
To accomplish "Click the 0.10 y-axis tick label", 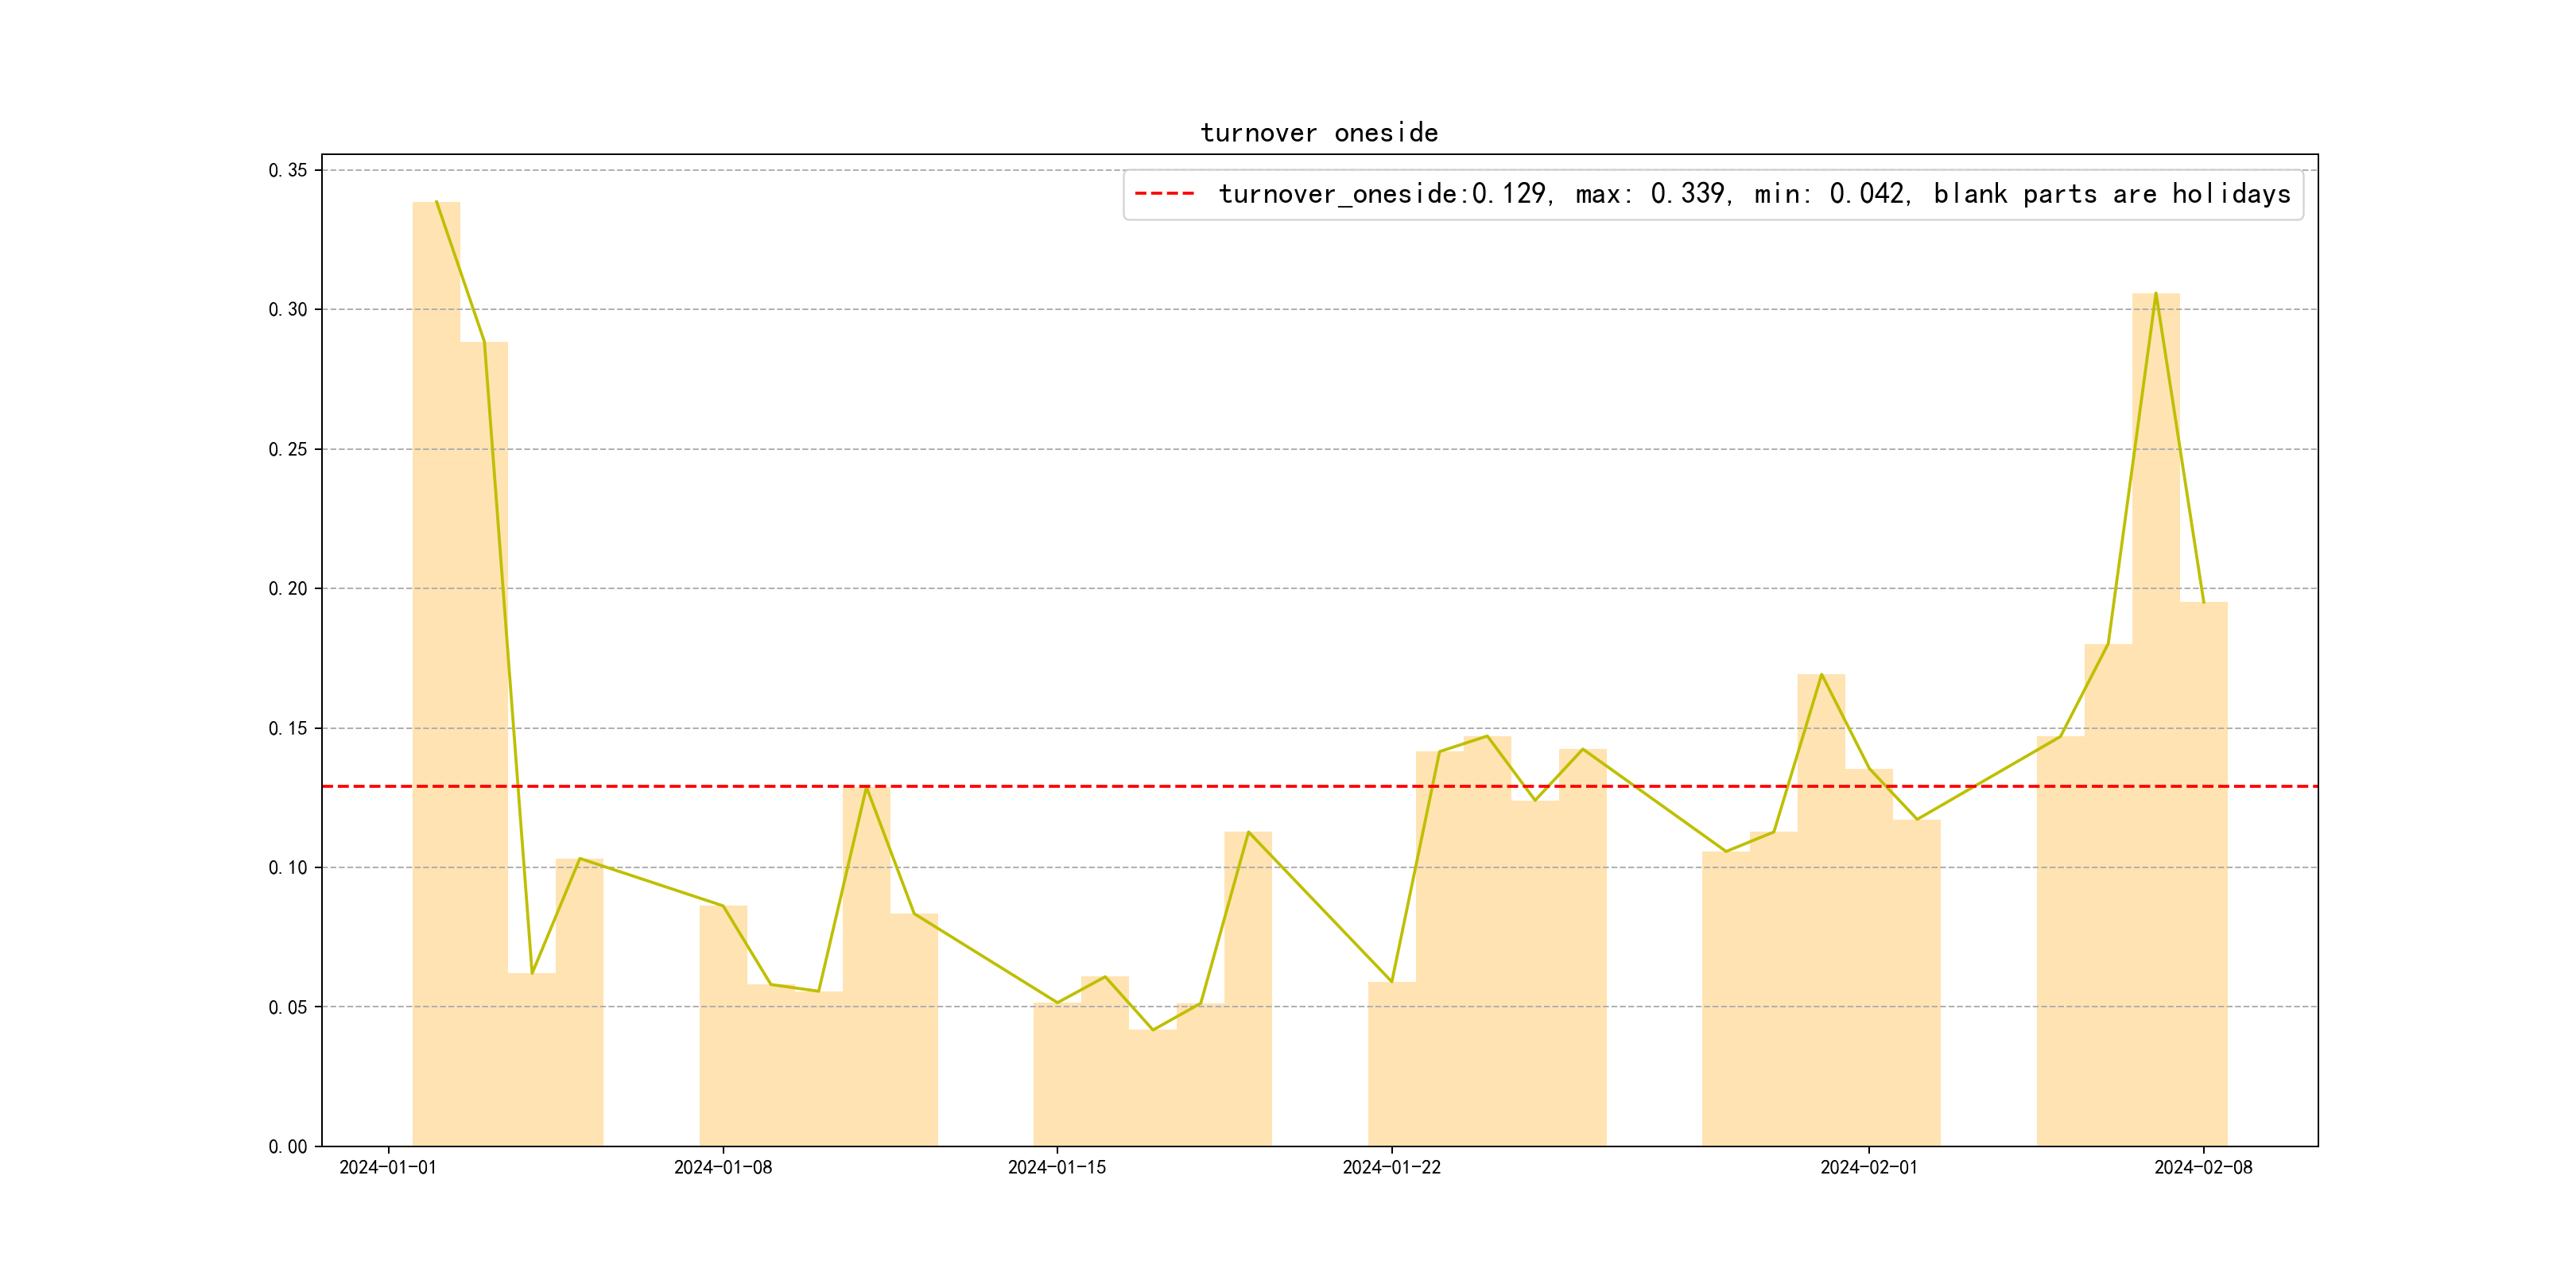I will [x=288, y=868].
